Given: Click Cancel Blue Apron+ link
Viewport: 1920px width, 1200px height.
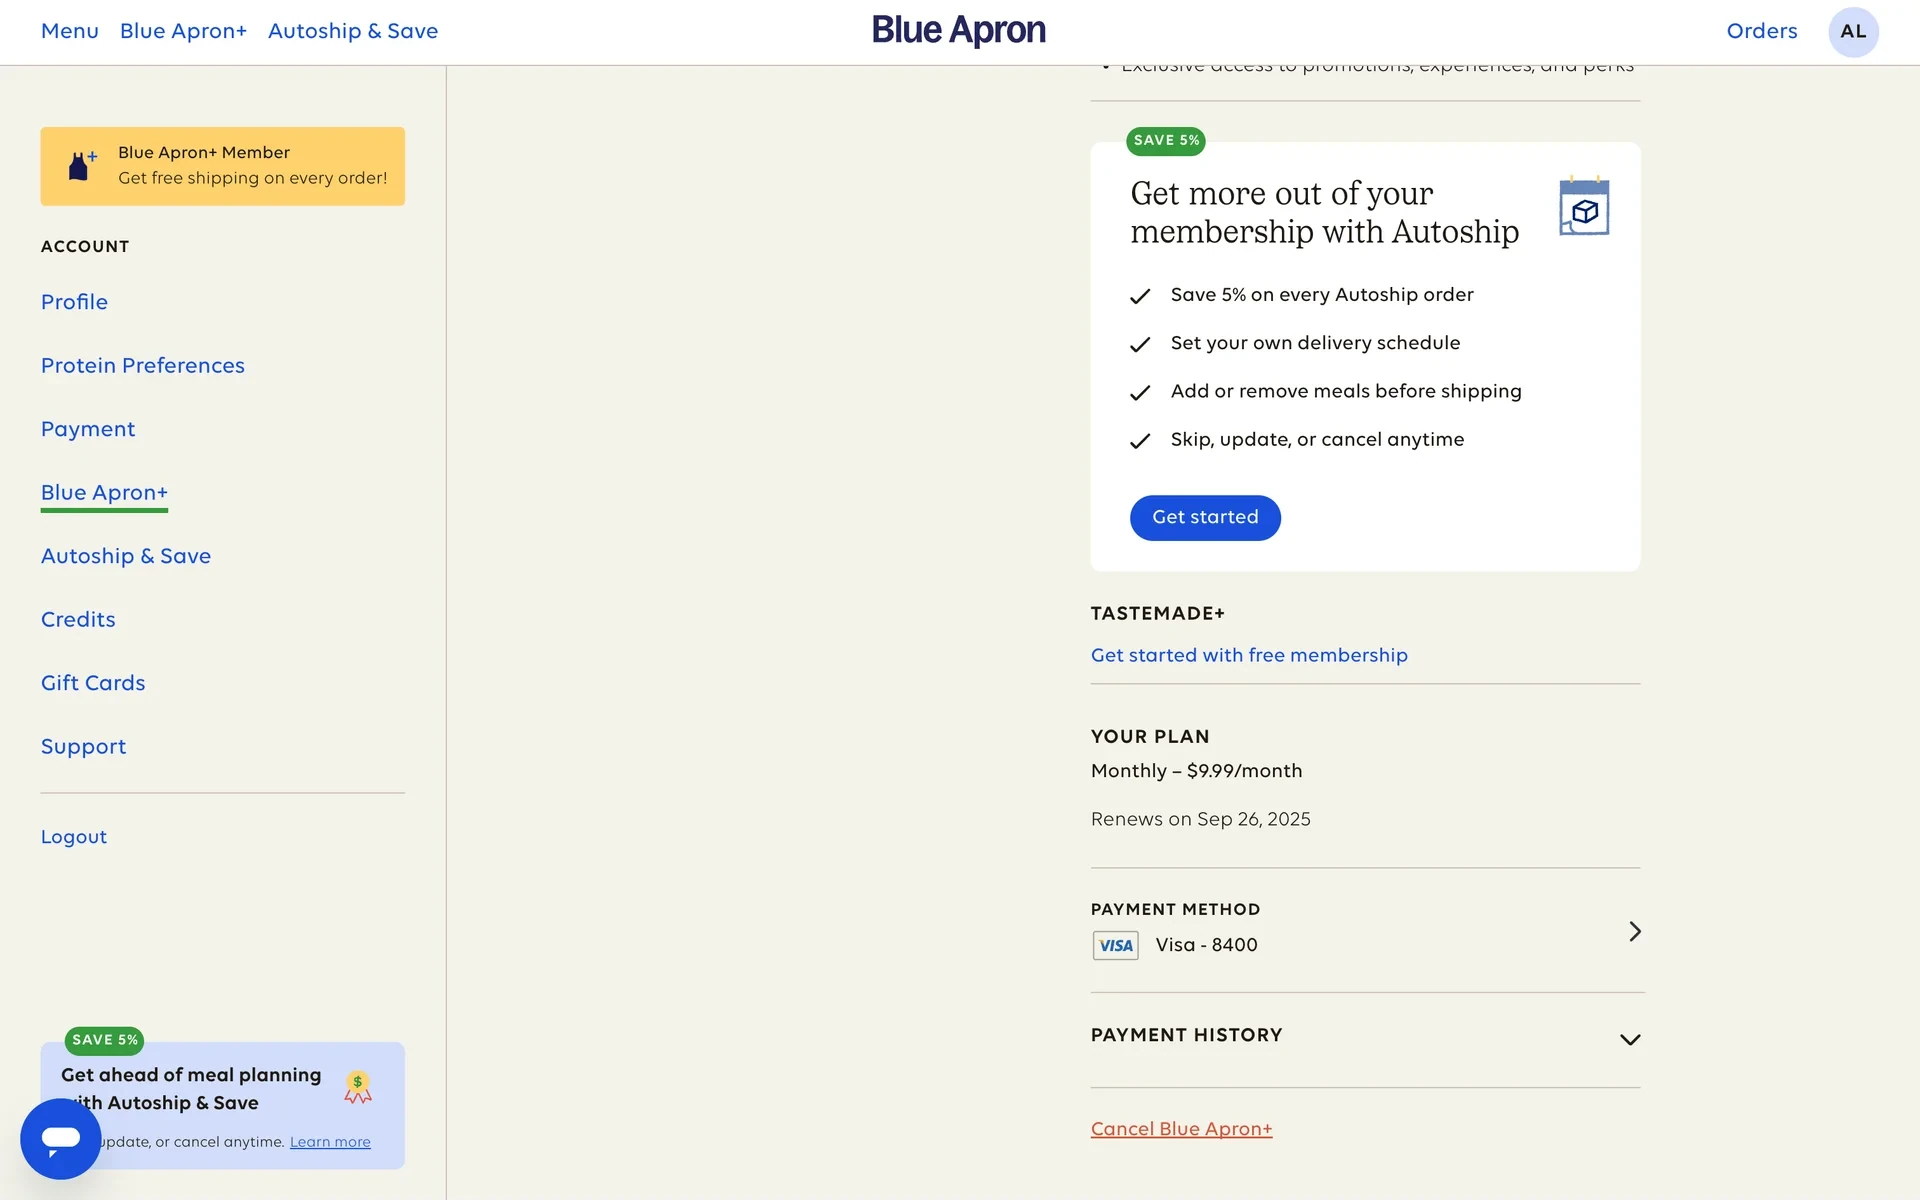Looking at the screenshot, I should (x=1181, y=1129).
